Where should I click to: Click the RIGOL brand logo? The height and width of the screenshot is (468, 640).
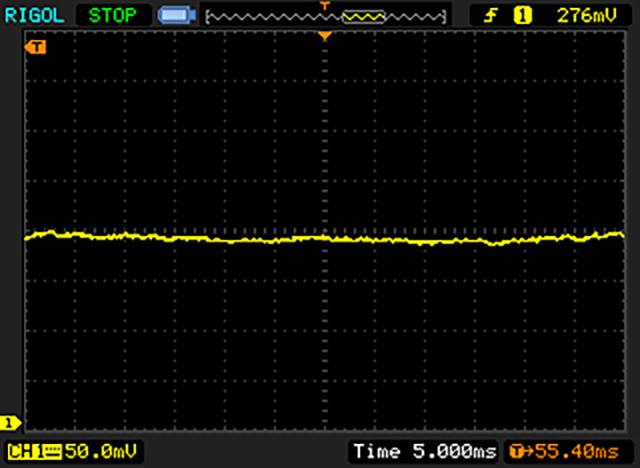pos(34,16)
